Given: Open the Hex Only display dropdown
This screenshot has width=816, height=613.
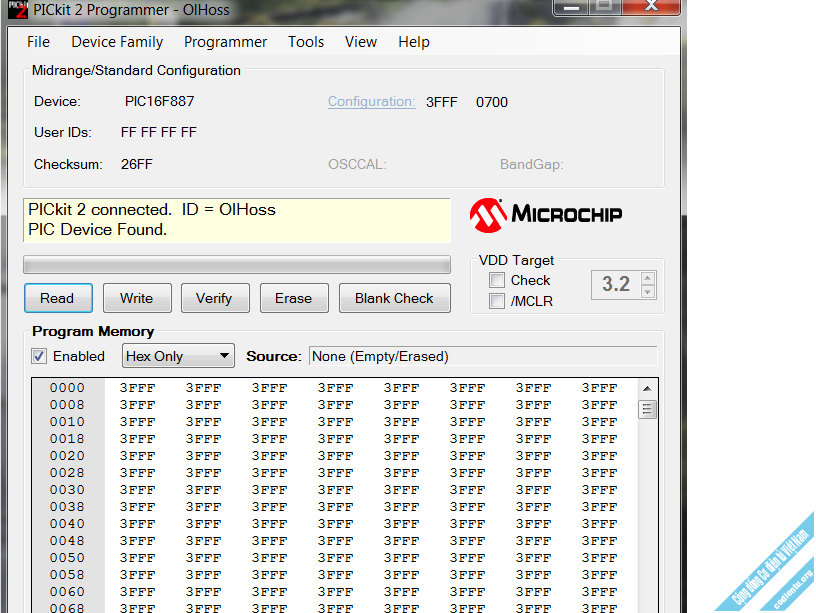Looking at the screenshot, I should coord(178,356).
